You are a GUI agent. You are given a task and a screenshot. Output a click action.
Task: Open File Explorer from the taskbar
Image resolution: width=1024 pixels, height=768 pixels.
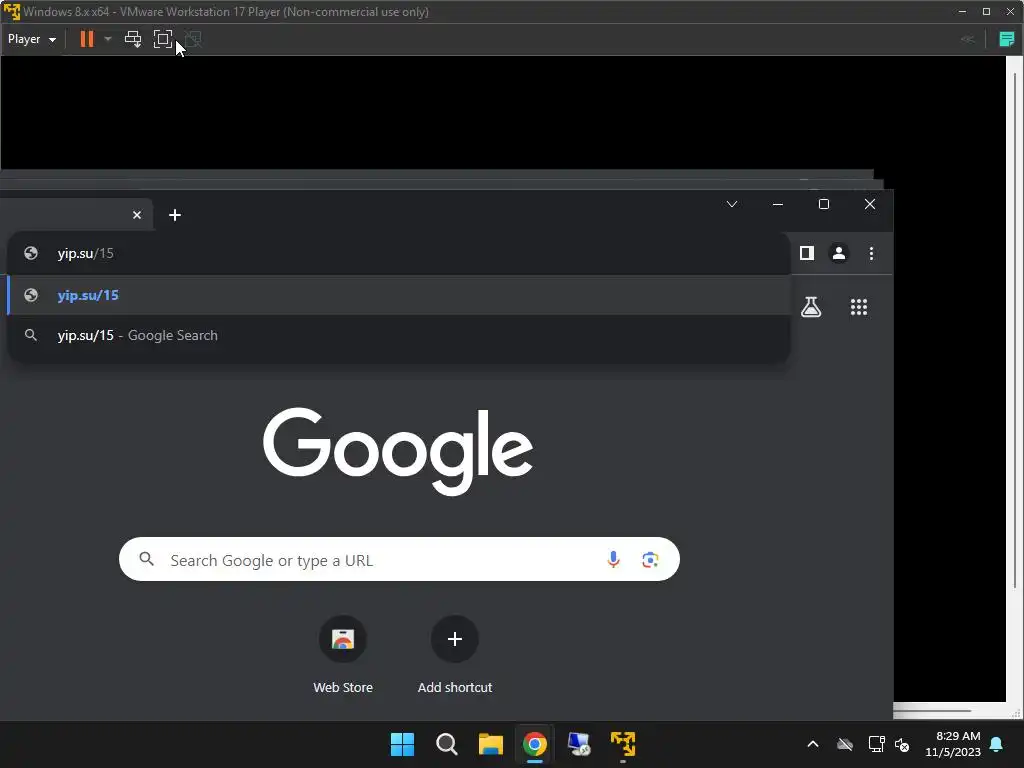(490, 744)
